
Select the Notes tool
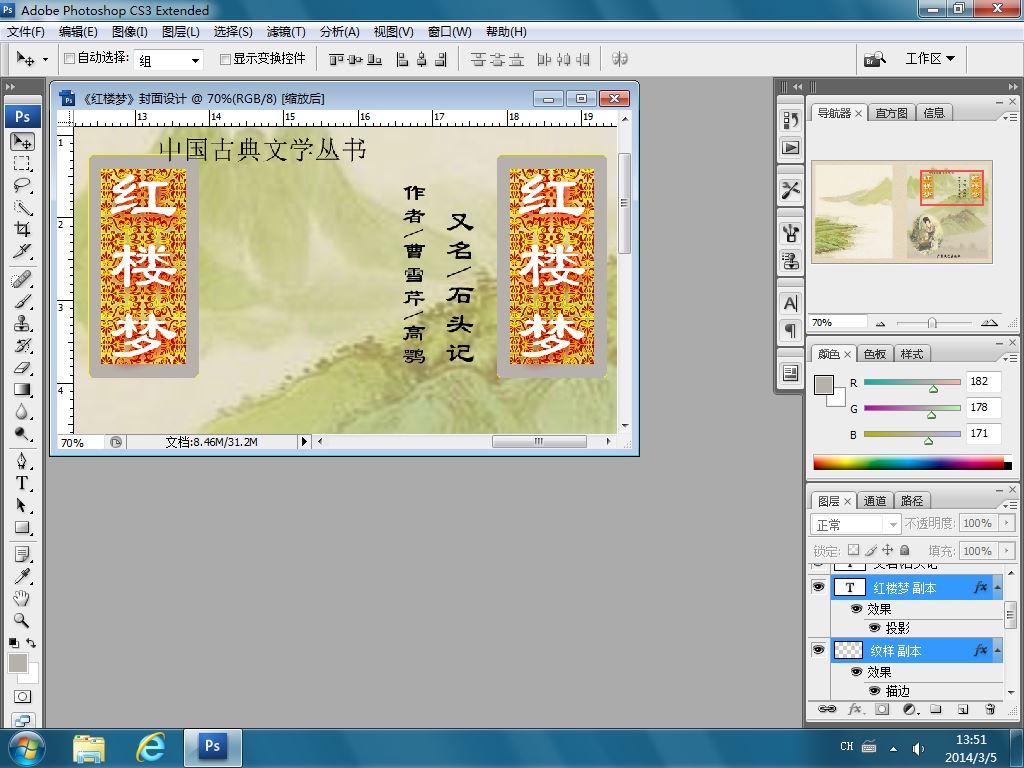(22, 555)
